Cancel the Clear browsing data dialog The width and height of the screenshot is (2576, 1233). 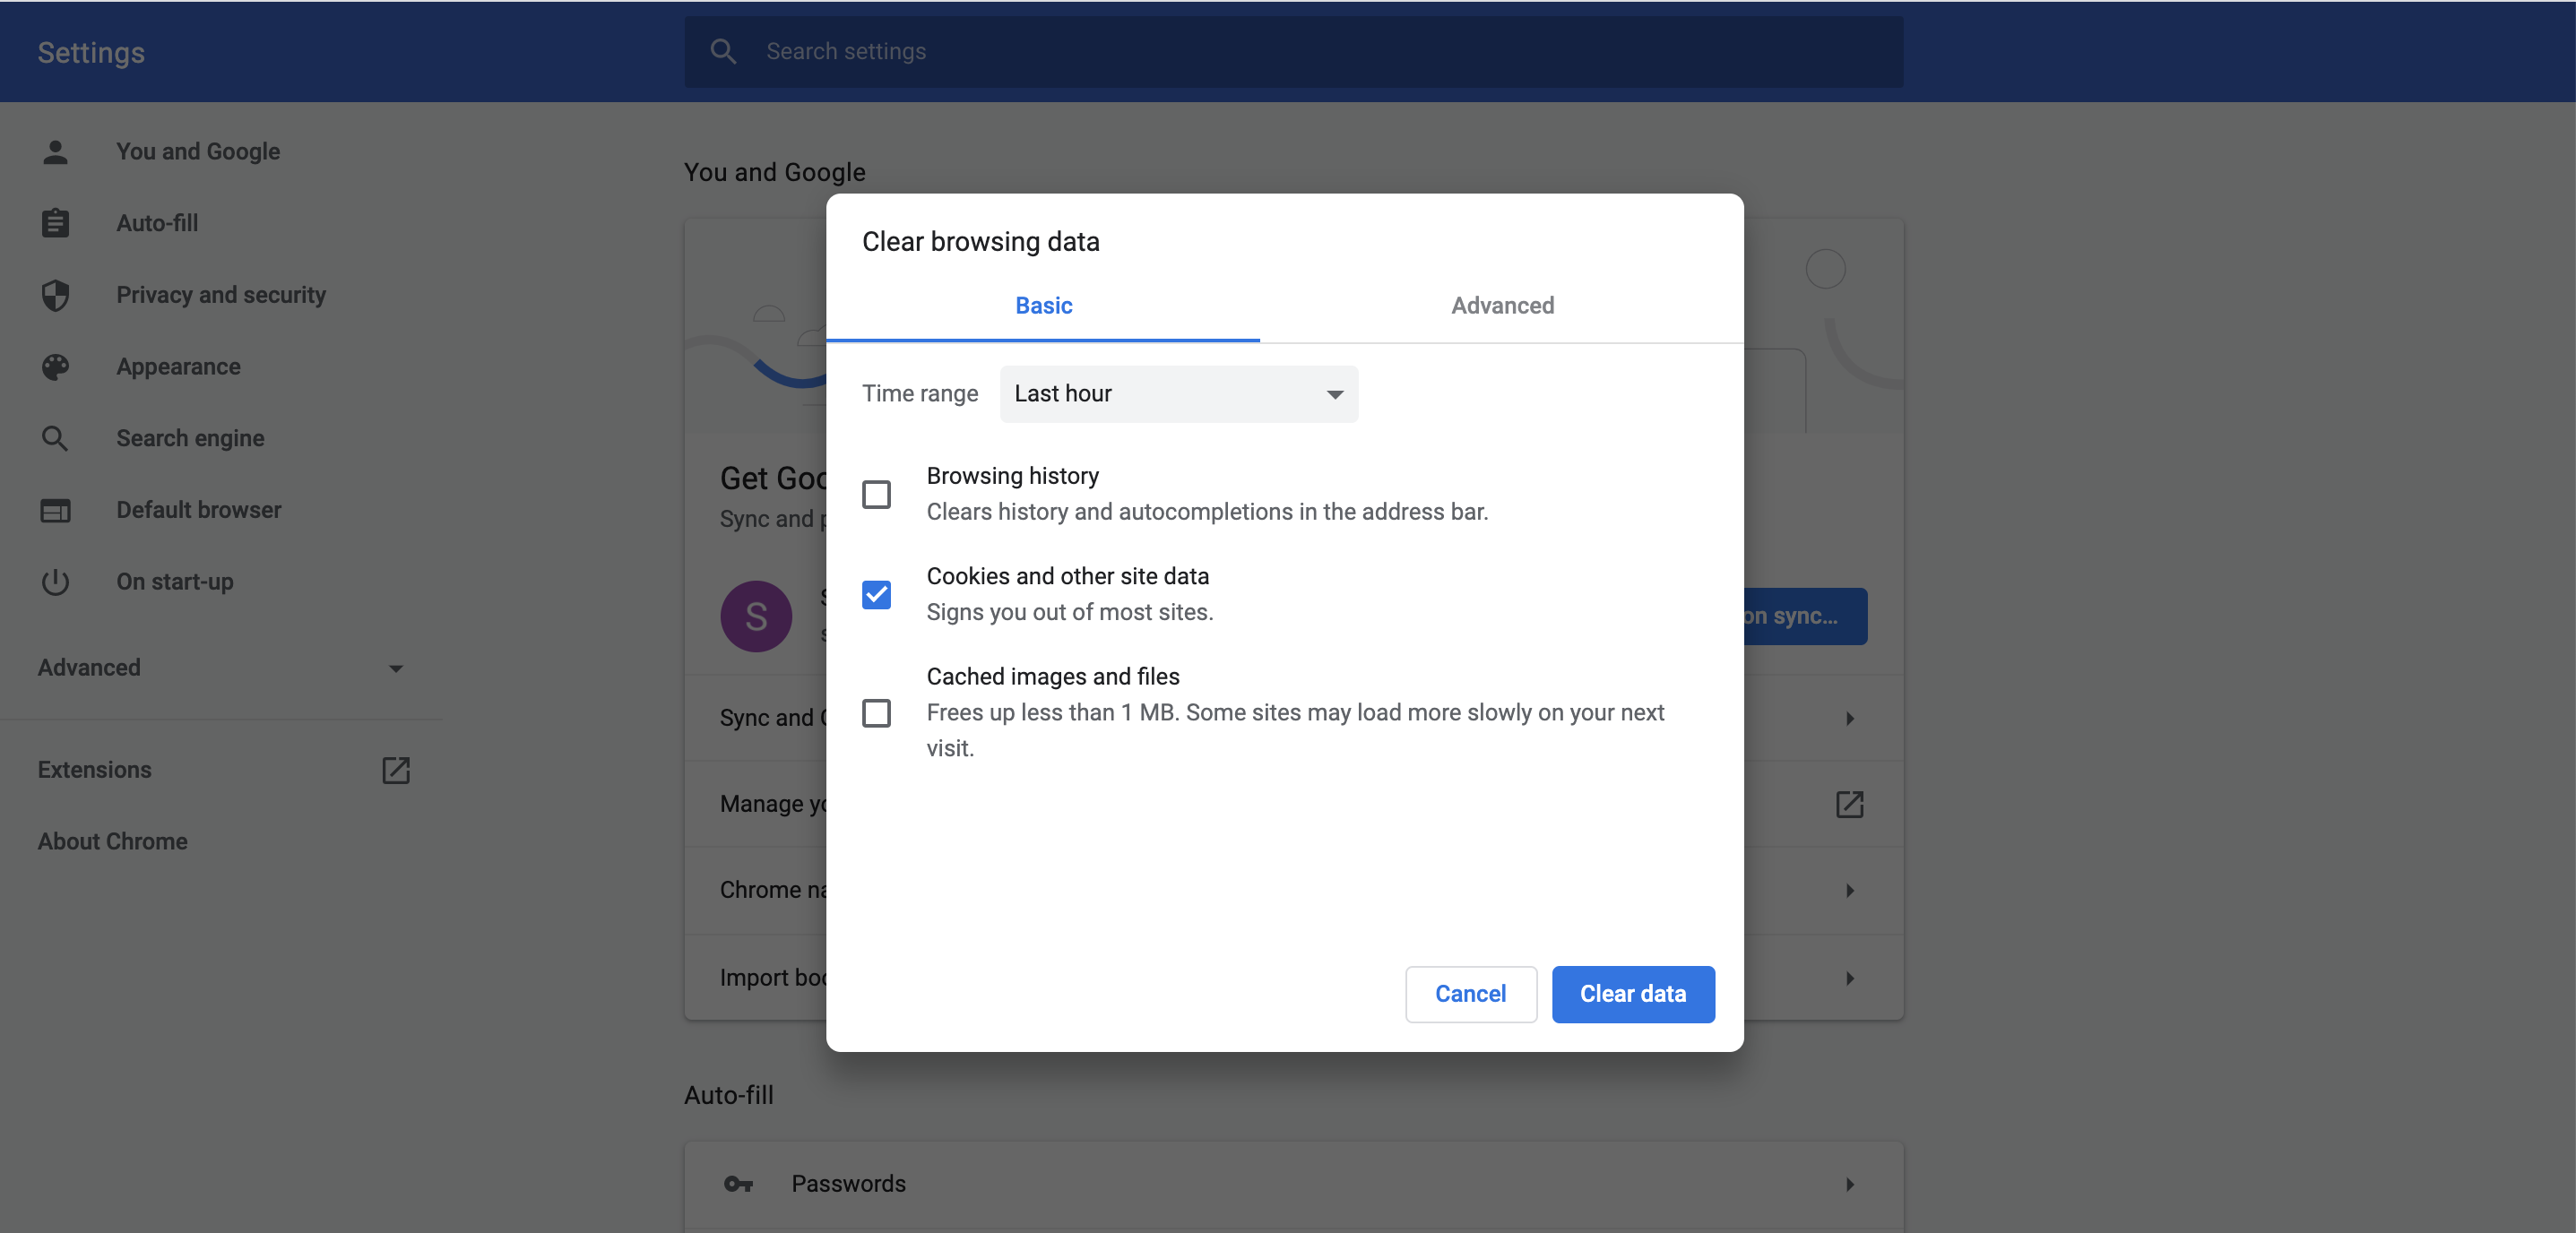point(1470,994)
